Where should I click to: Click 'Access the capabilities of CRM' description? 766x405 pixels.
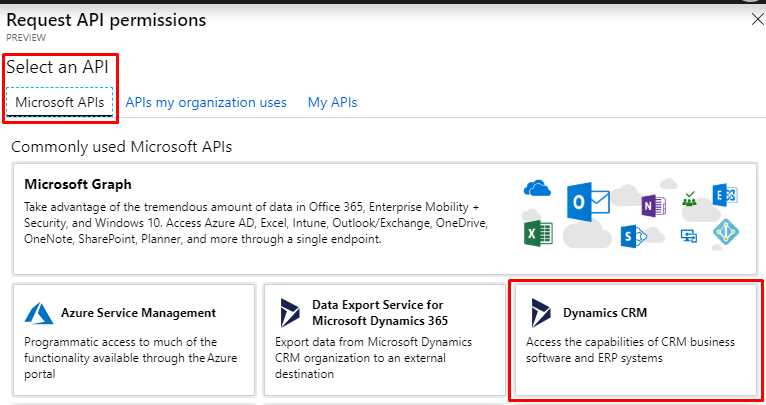pyautogui.click(x=630, y=350)
